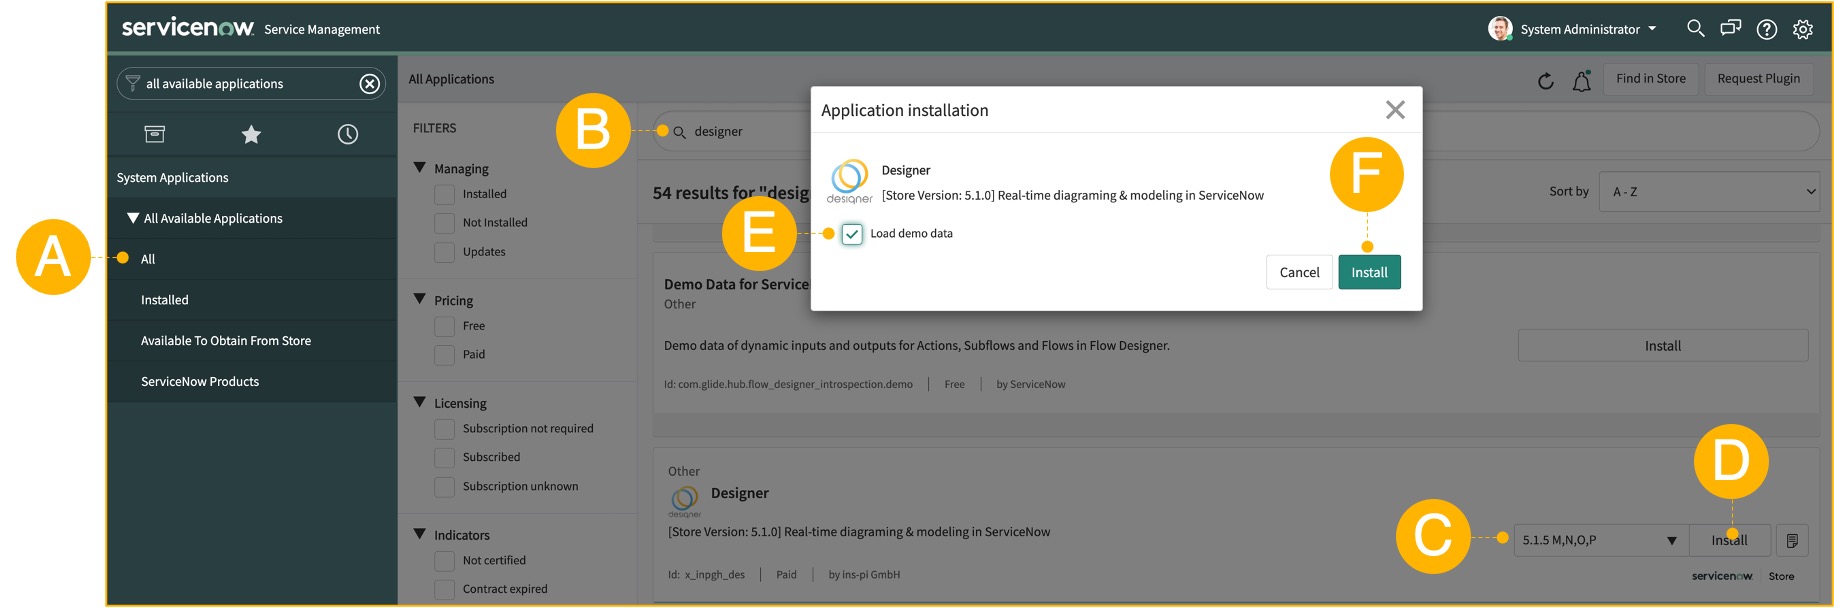Click Cancel in the installation dialog
1834x608 pixels.
1299,272
